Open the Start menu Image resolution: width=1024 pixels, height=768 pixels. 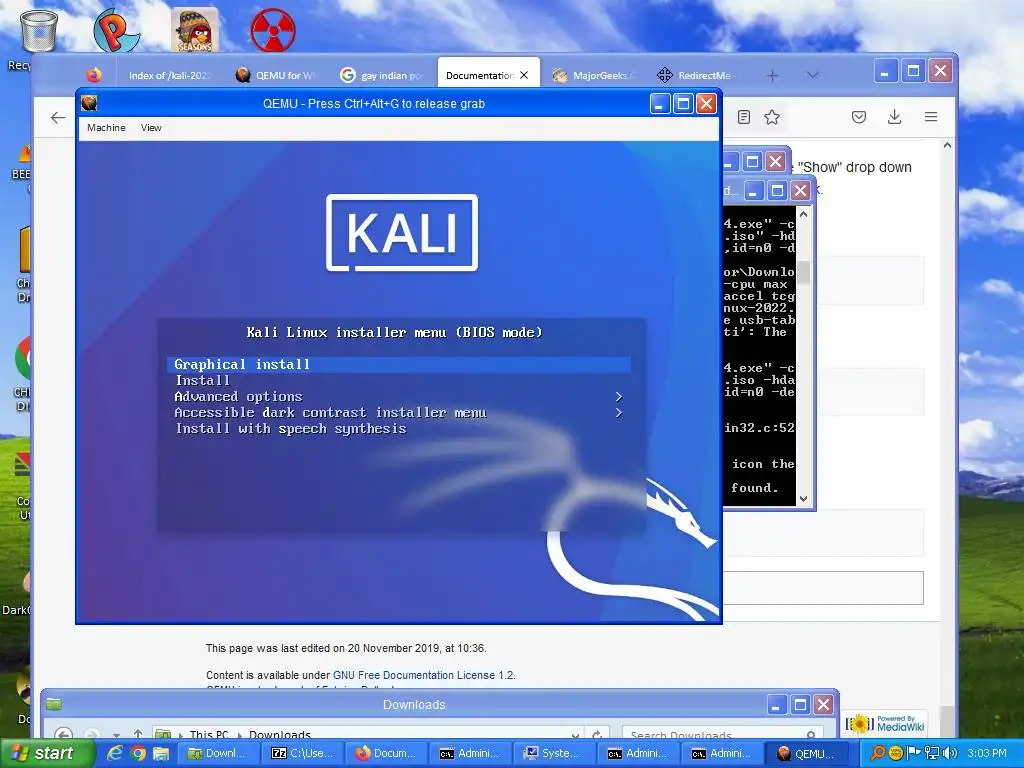coord(46,753)
